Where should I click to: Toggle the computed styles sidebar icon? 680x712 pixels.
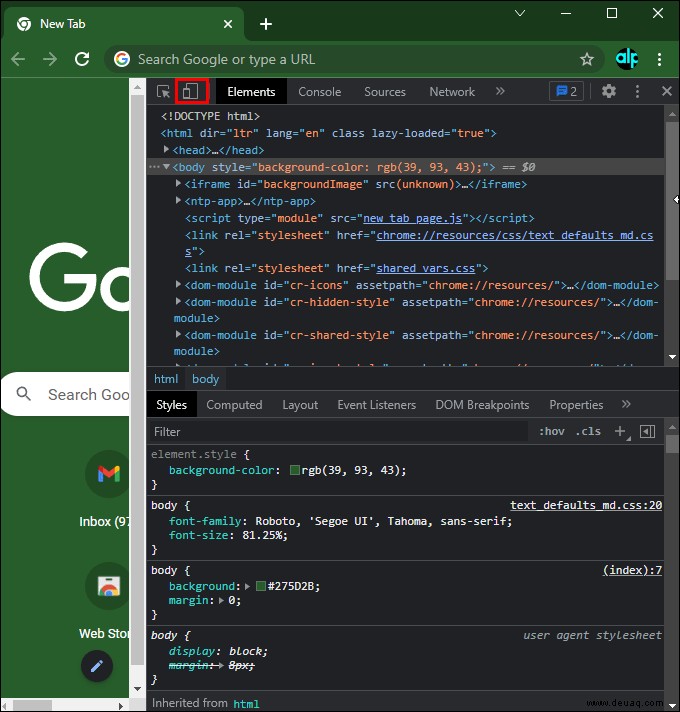click(647, 431)
